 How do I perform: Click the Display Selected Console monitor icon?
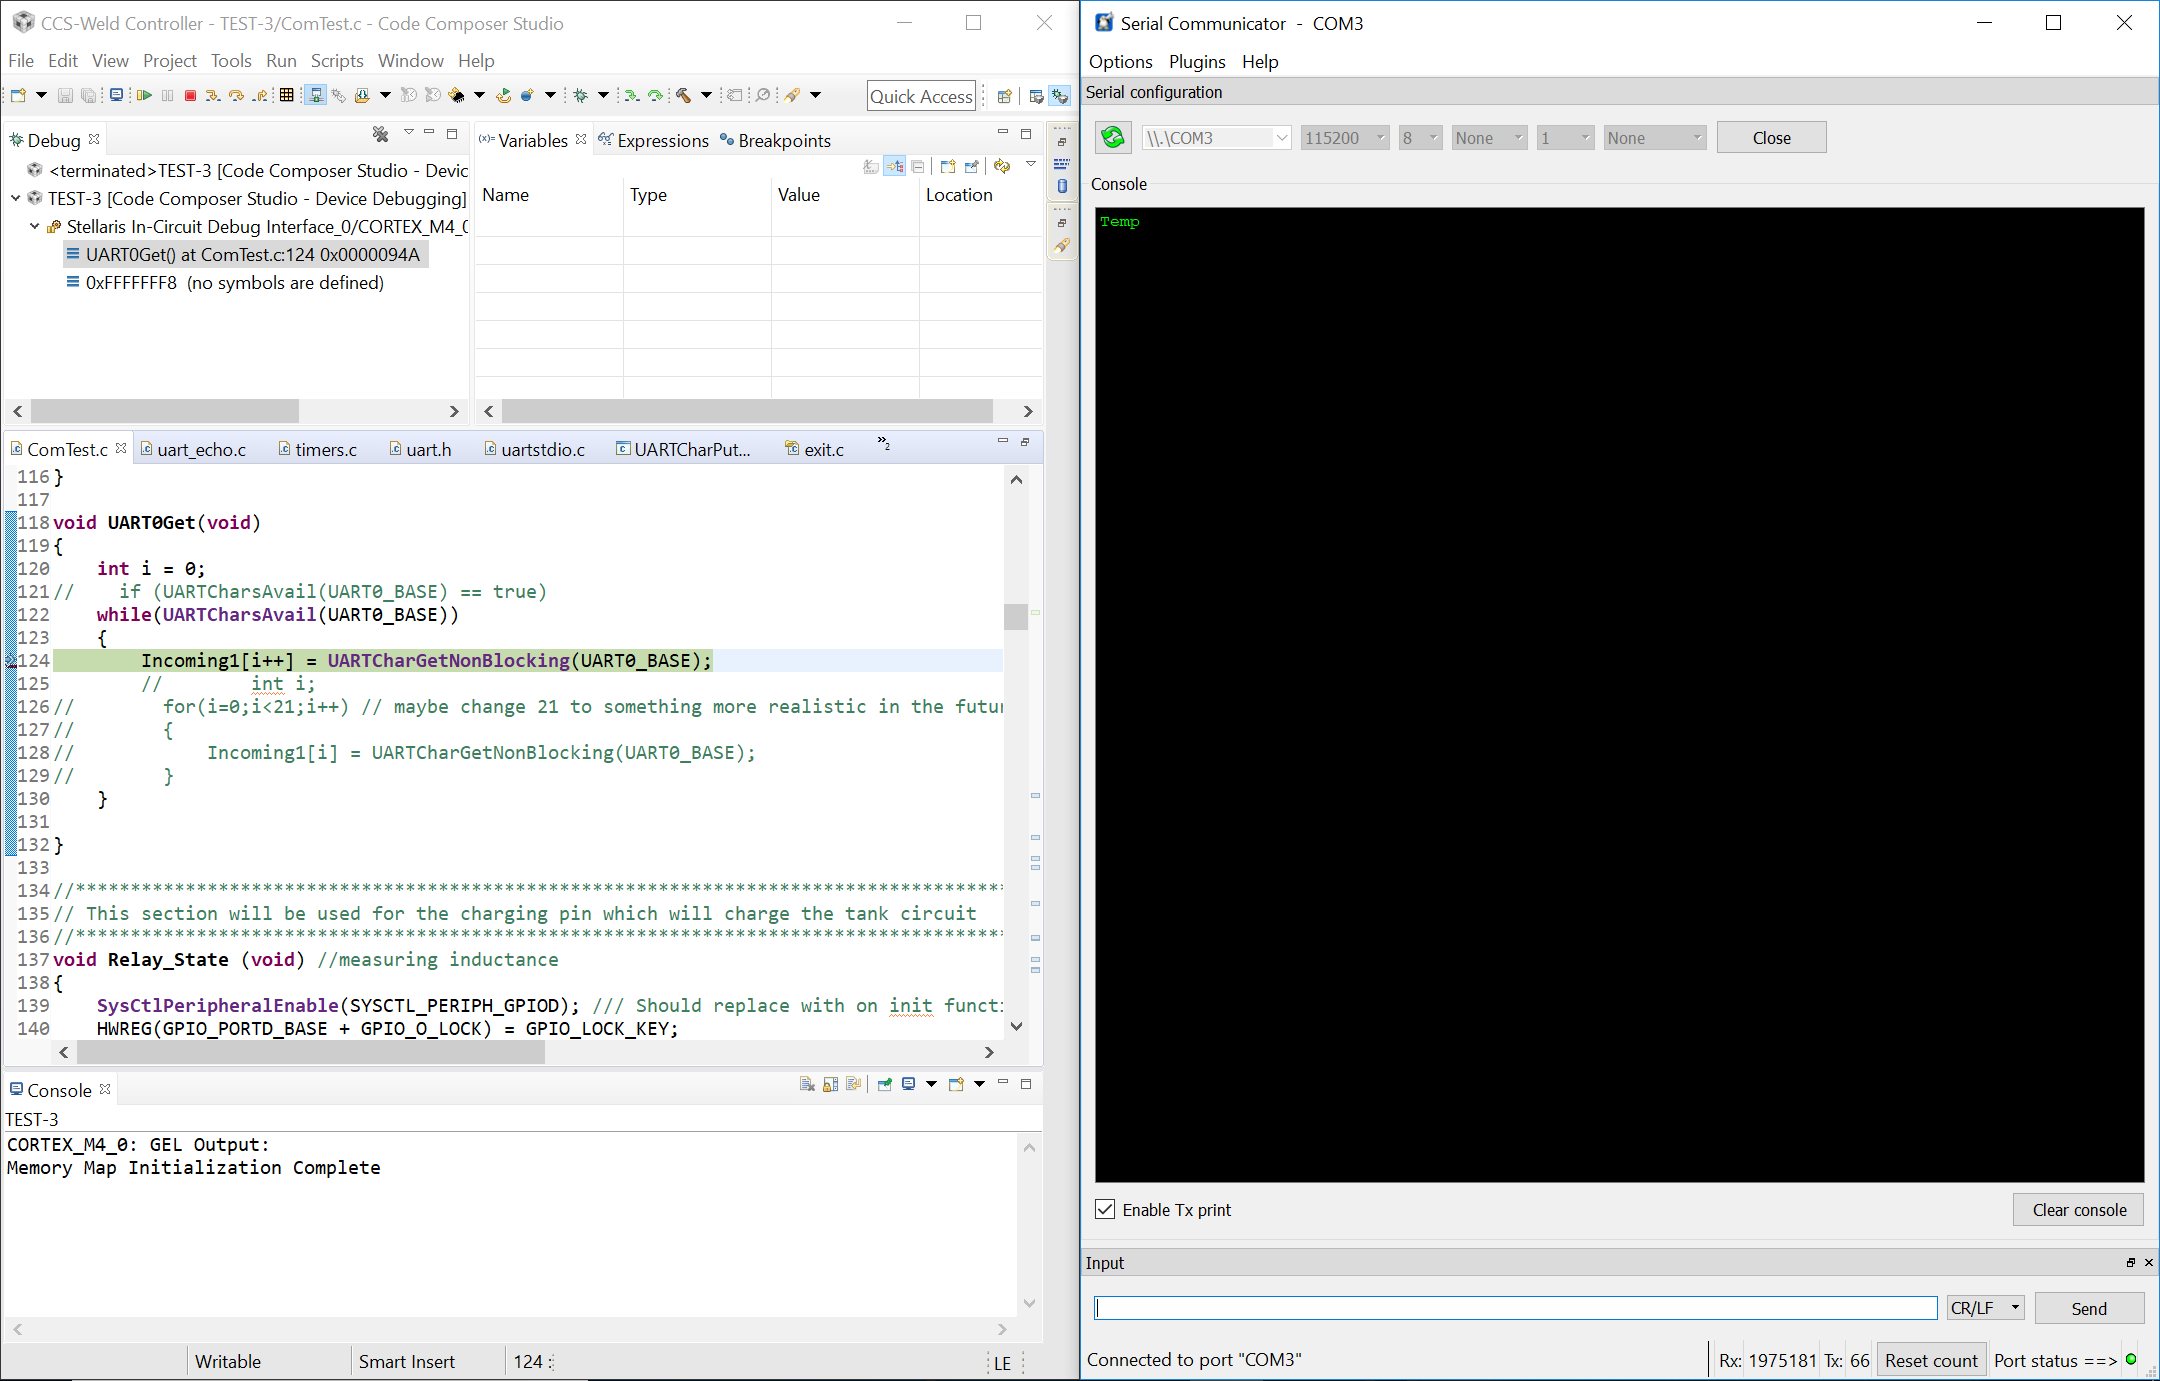click(909, 1084)
